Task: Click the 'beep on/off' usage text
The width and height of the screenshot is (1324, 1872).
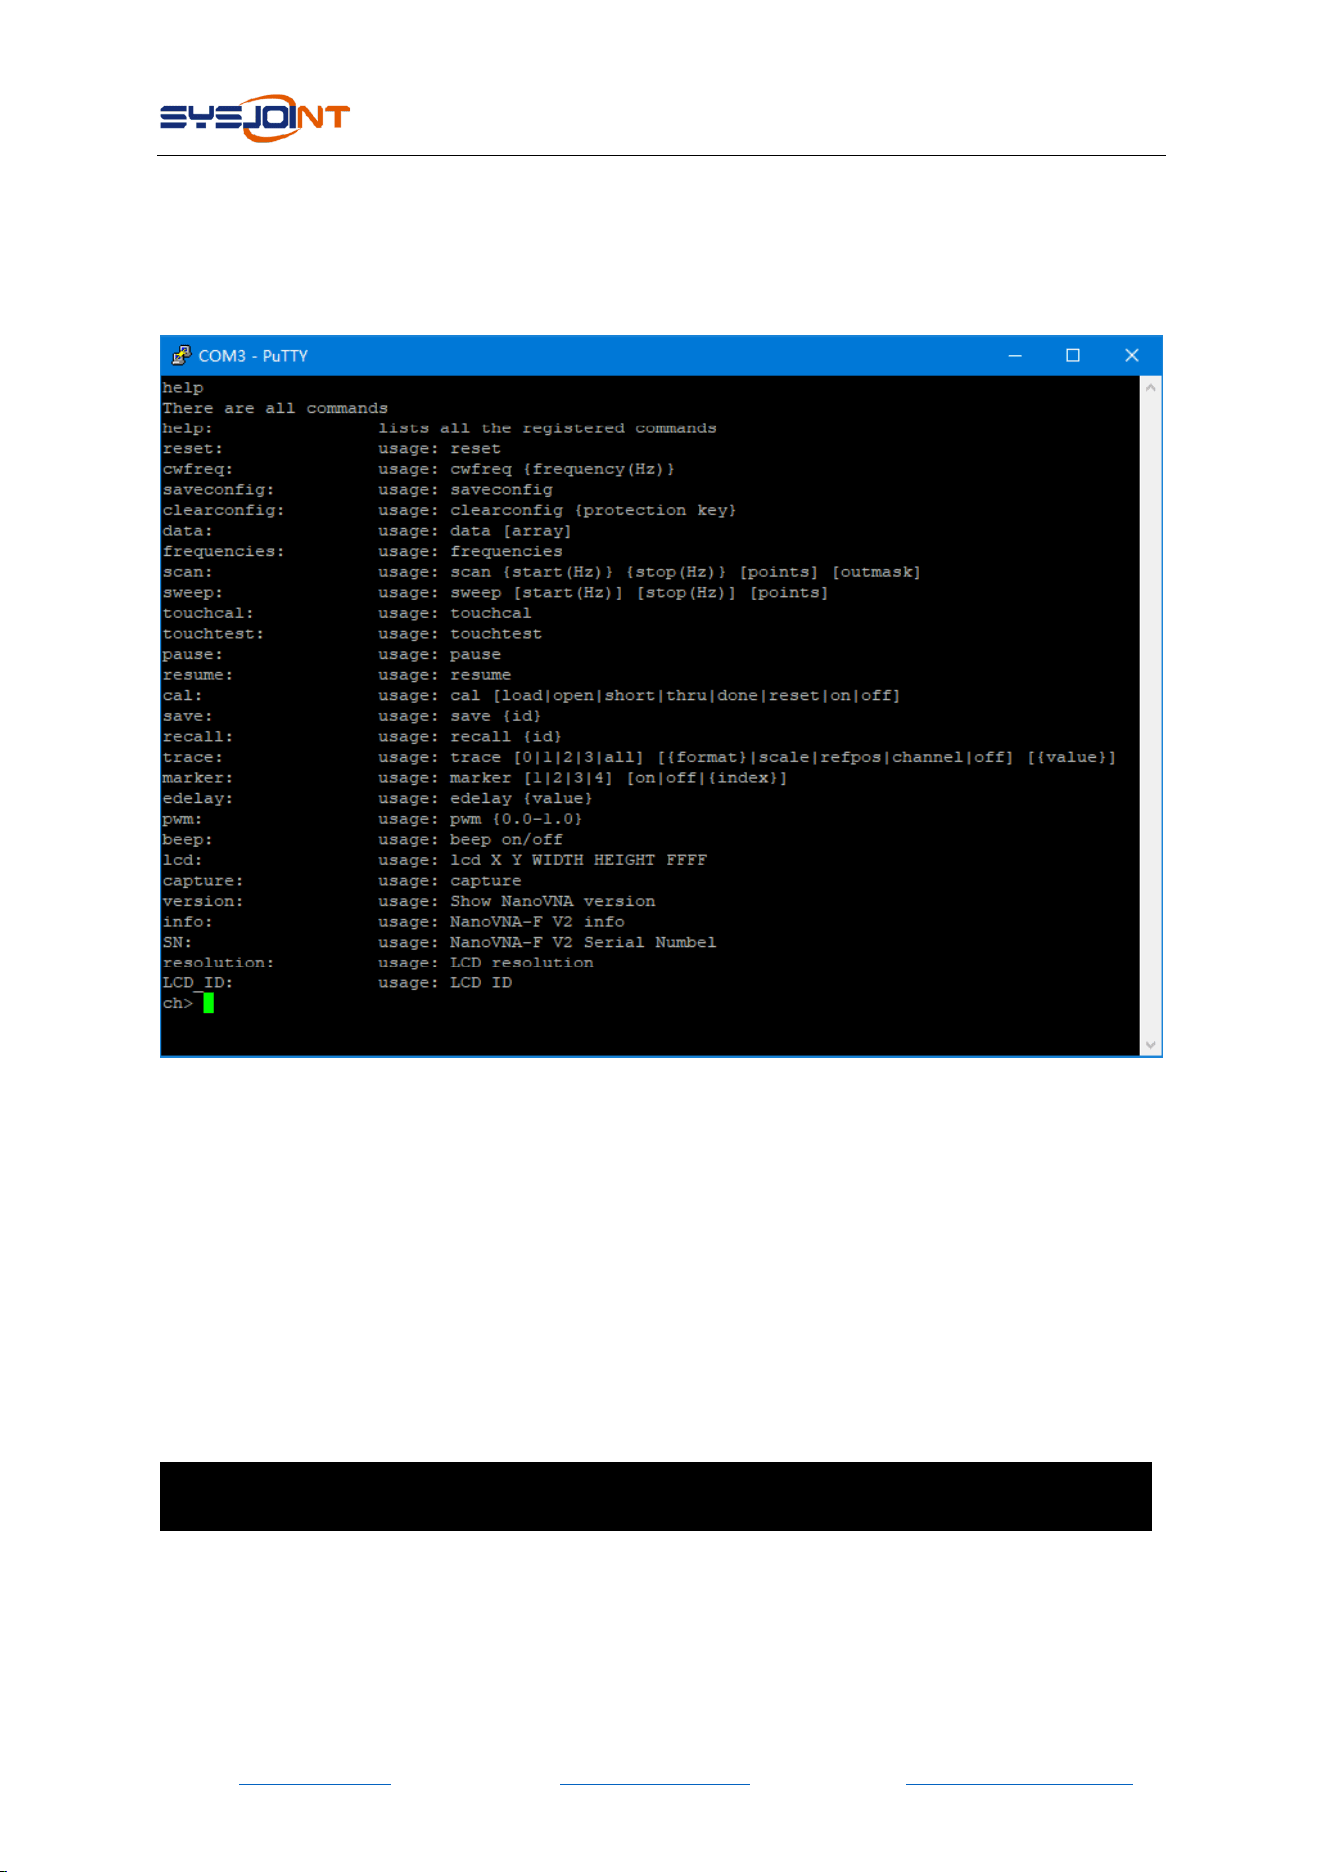Action: tap(506, 840)
